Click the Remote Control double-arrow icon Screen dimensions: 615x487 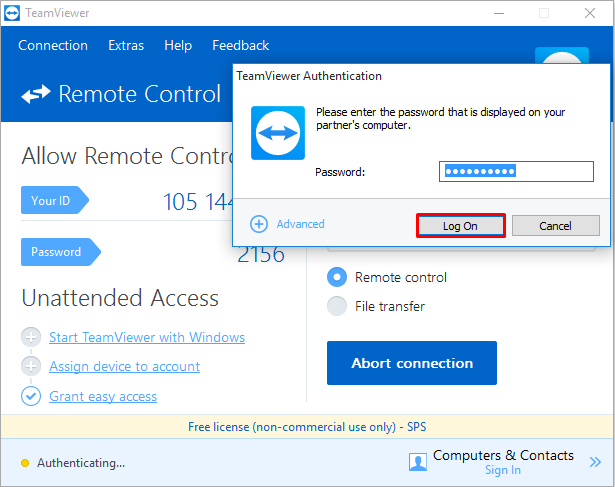click(x=36, y=94)
